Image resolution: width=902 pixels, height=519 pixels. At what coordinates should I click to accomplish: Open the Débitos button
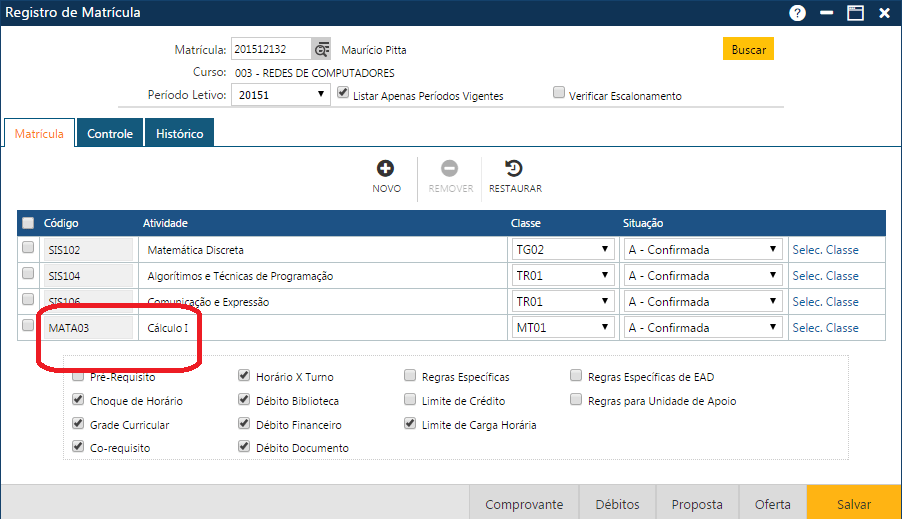click(x=617, y=503)
